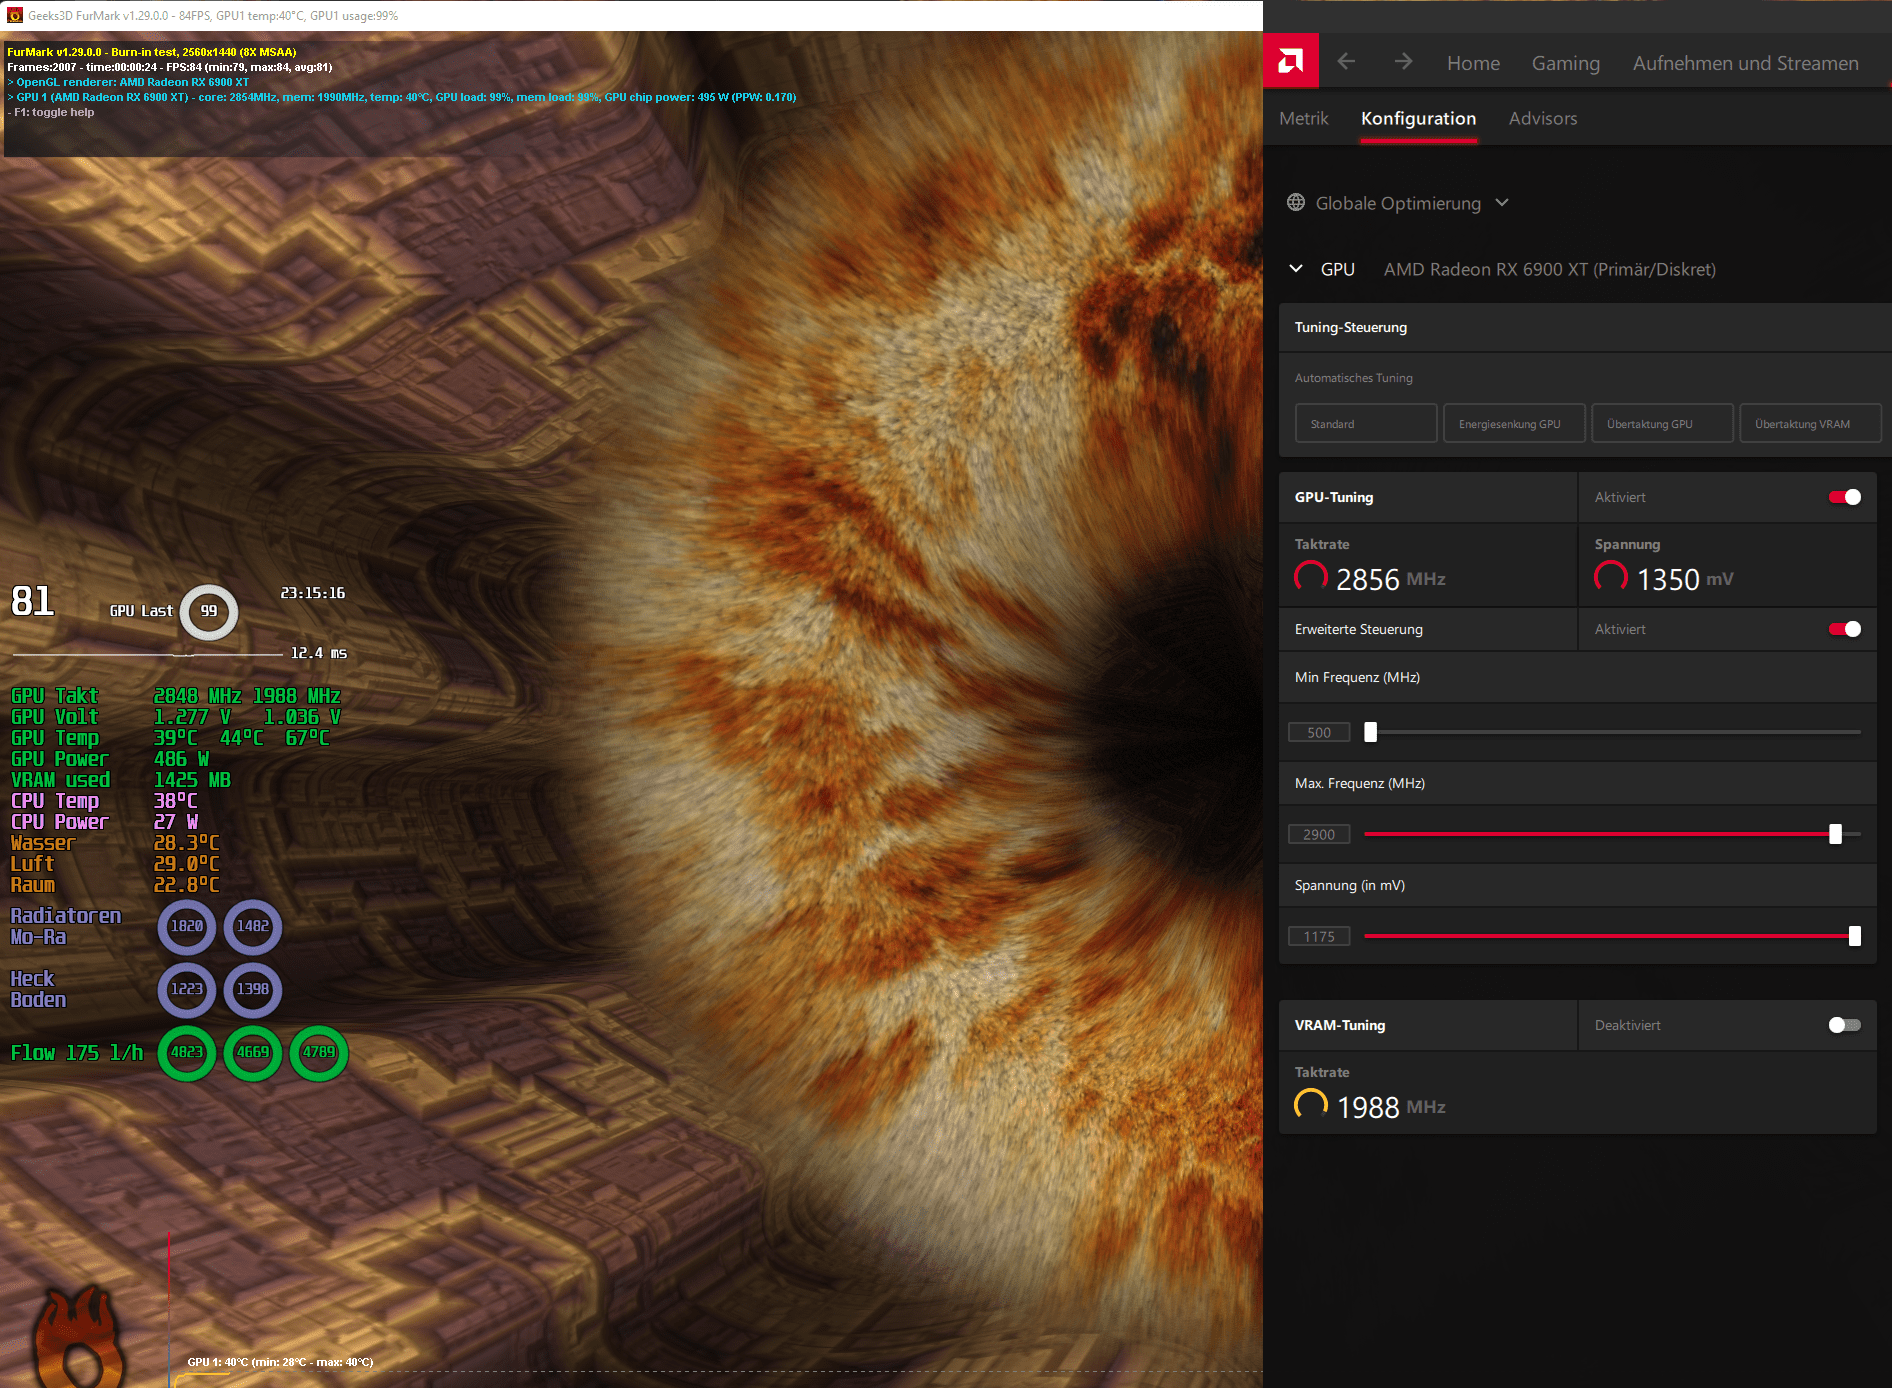Enable the VRAM-Tuning toggle
This screenshot has width=1892, height=1388.
click(x=1845, y=1025)
